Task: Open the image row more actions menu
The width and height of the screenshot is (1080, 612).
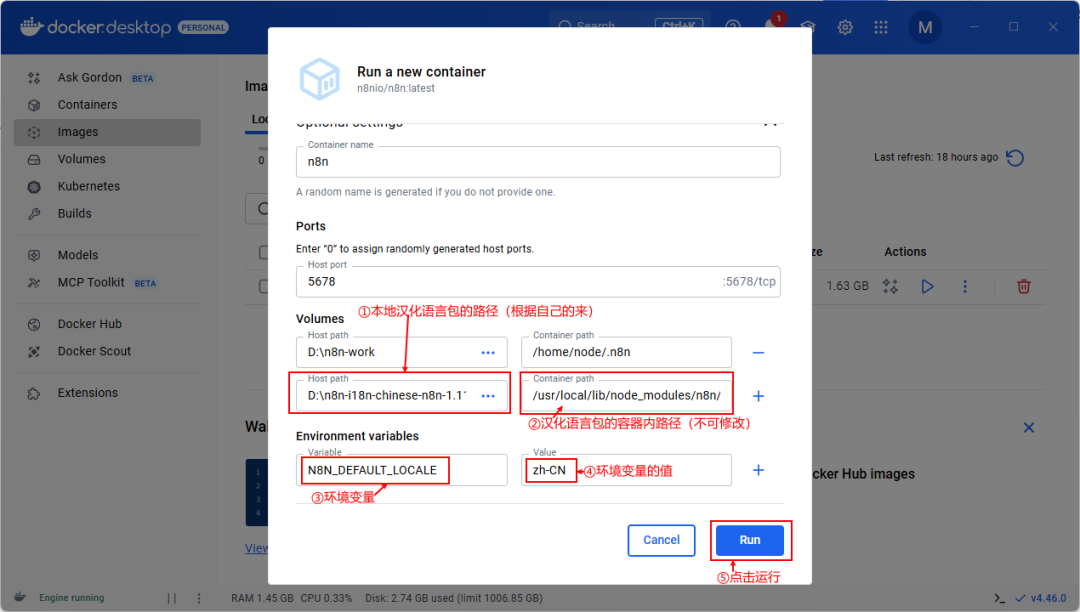Action: tap(965, 286)
